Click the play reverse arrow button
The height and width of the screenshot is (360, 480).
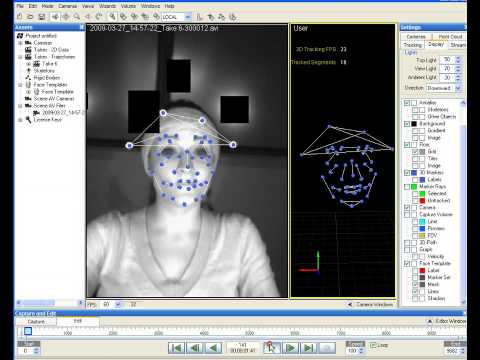tap(213, 348)
